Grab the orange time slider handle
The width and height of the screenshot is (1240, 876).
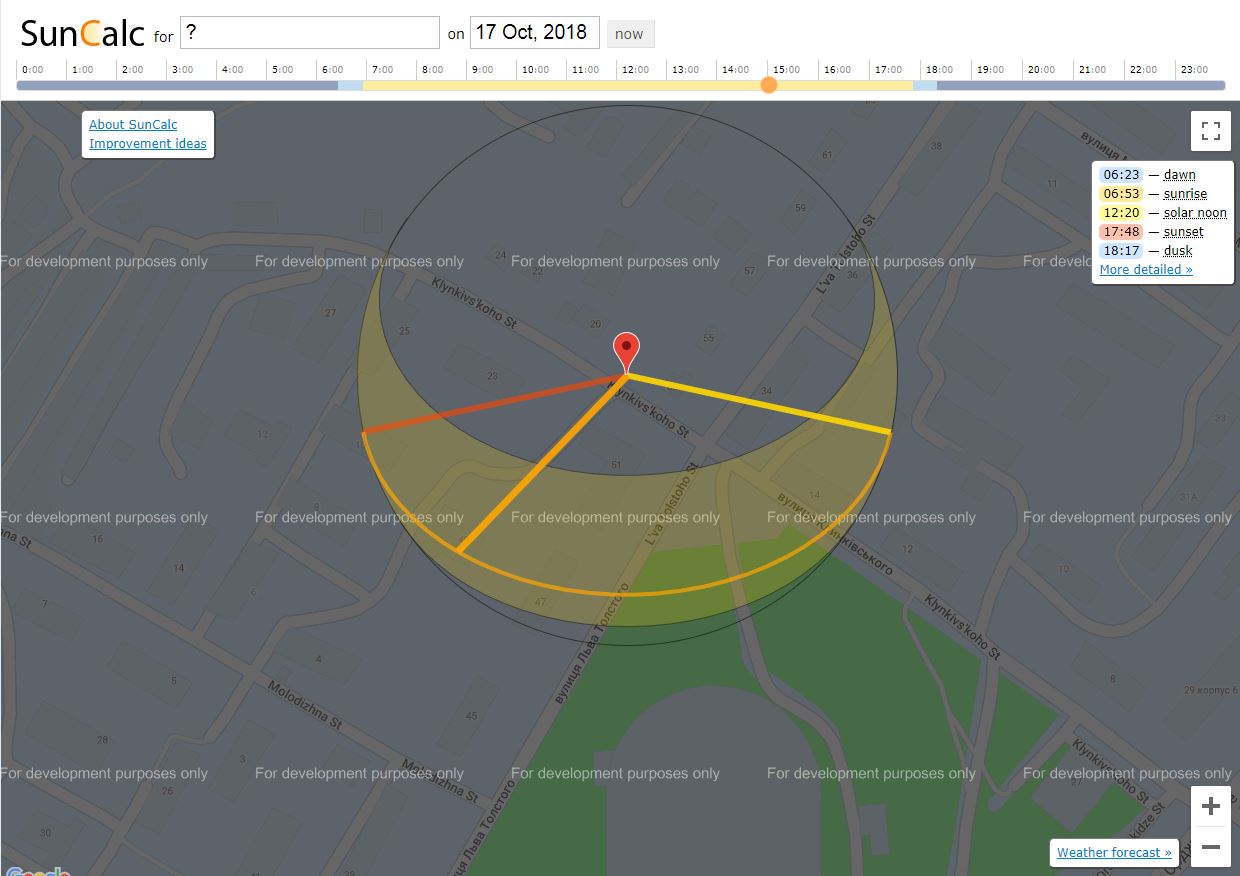click(x=769, y=85)
